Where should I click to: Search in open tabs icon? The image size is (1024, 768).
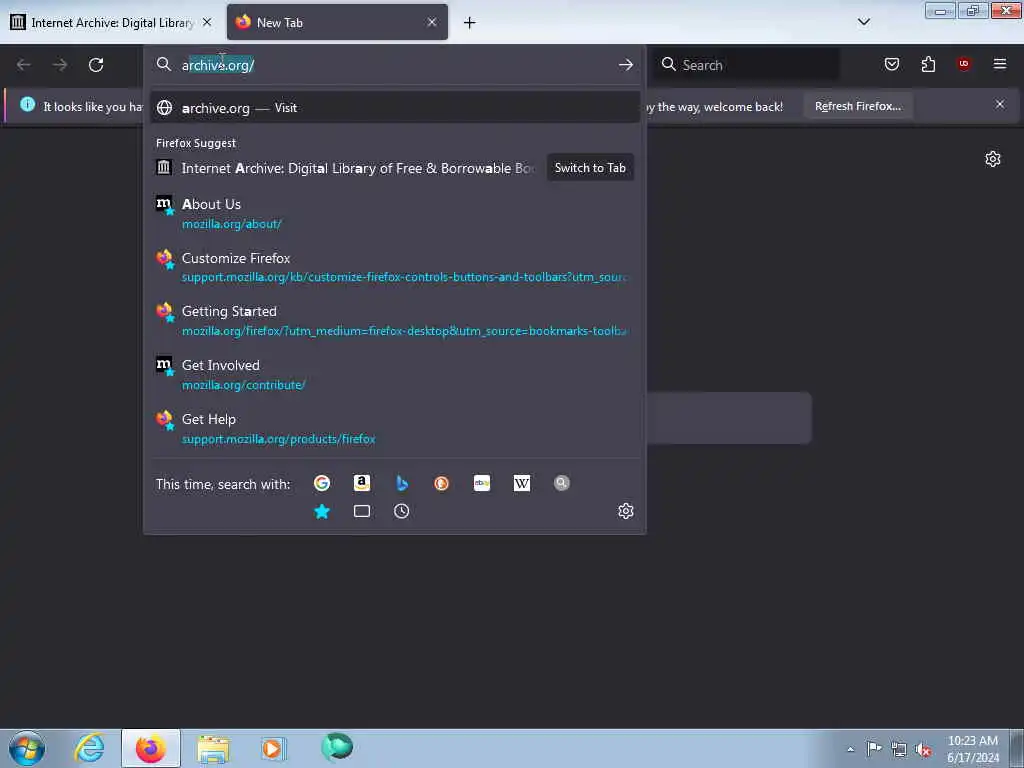click(362, 511)
